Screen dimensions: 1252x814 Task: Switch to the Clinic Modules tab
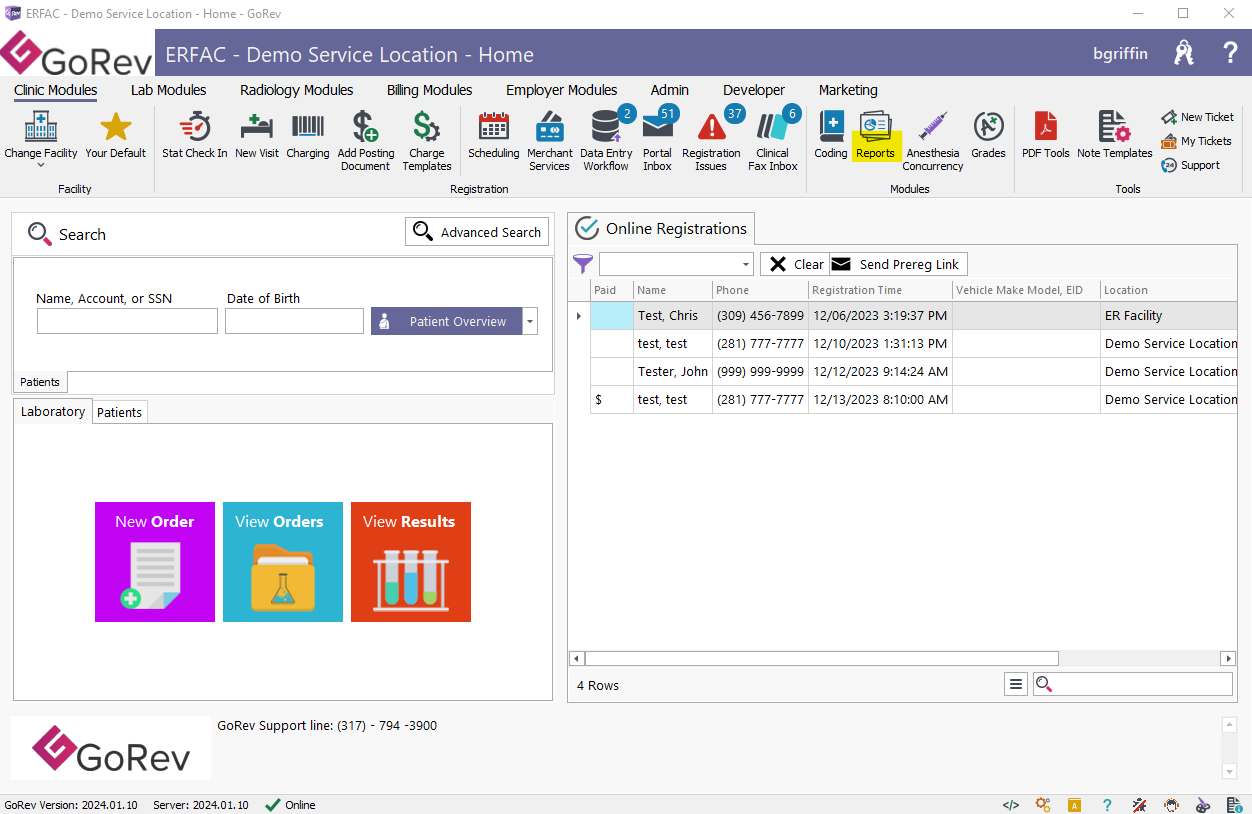[x=56, y=90]
